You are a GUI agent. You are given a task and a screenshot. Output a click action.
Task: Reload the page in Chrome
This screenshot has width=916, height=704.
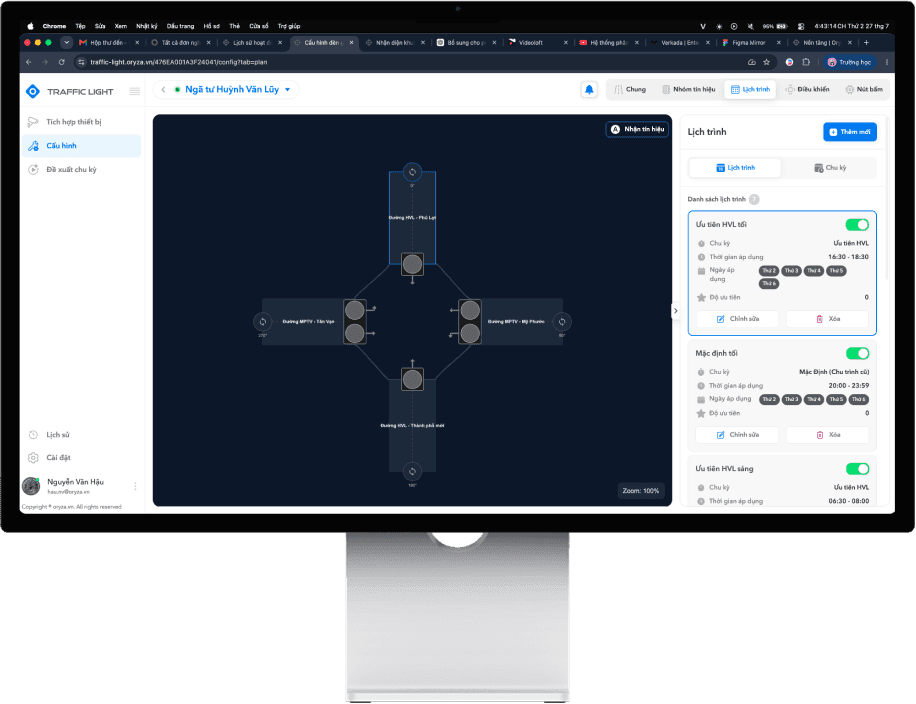tap(61, 62)
